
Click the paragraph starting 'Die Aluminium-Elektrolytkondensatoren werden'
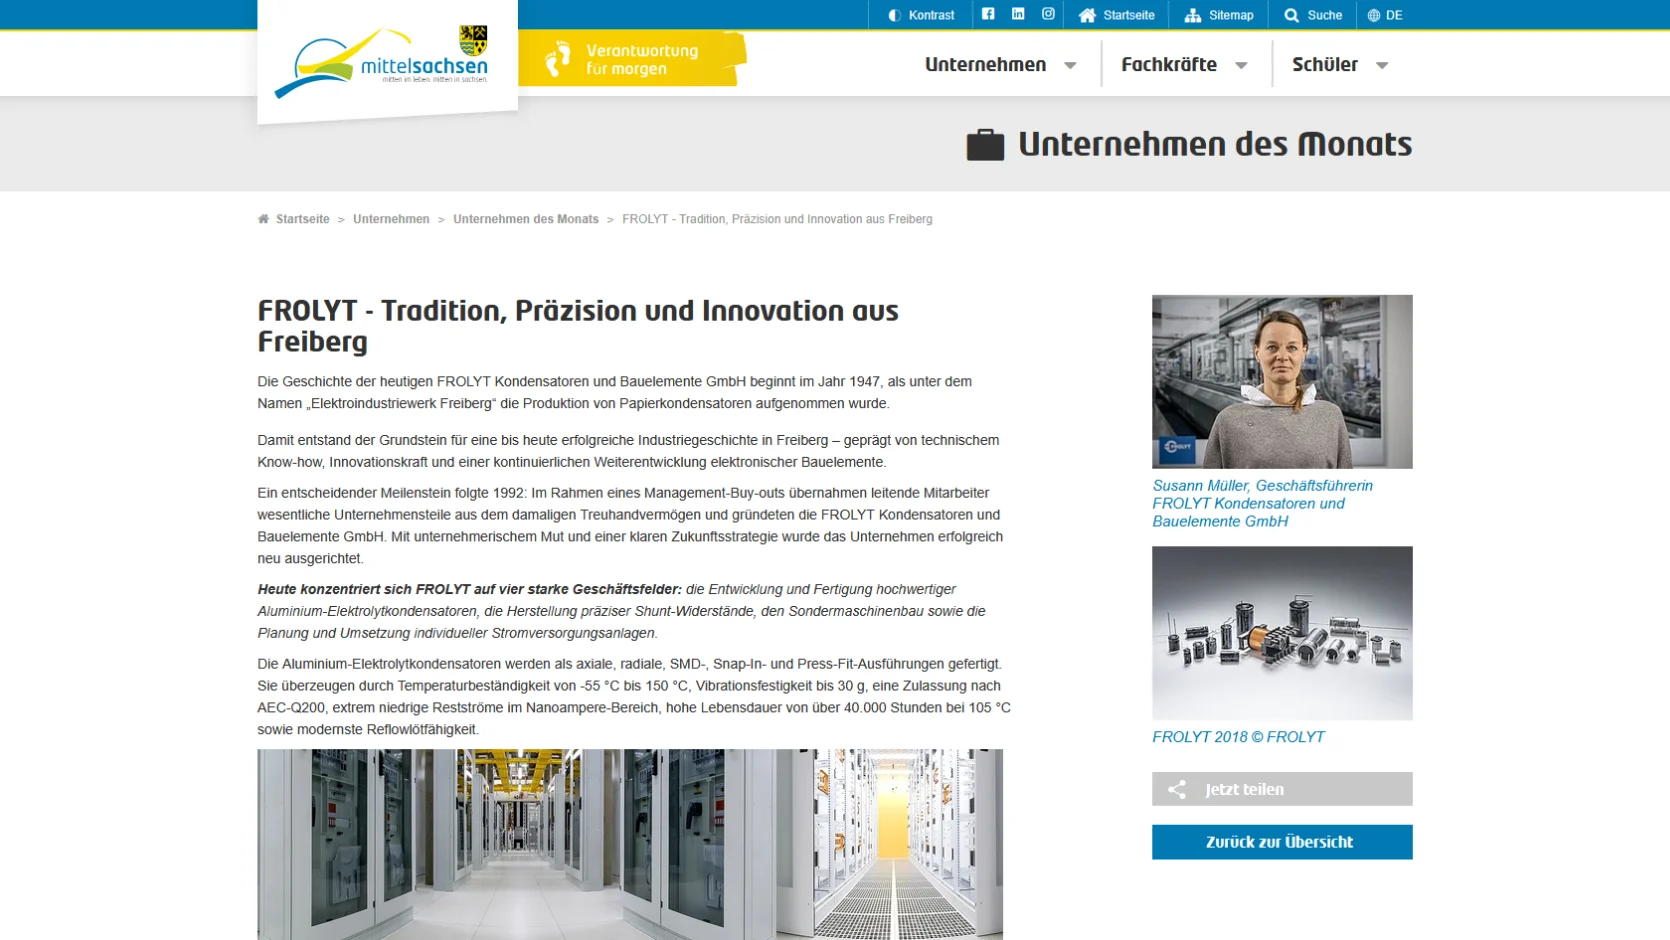[x=634, y=697]
